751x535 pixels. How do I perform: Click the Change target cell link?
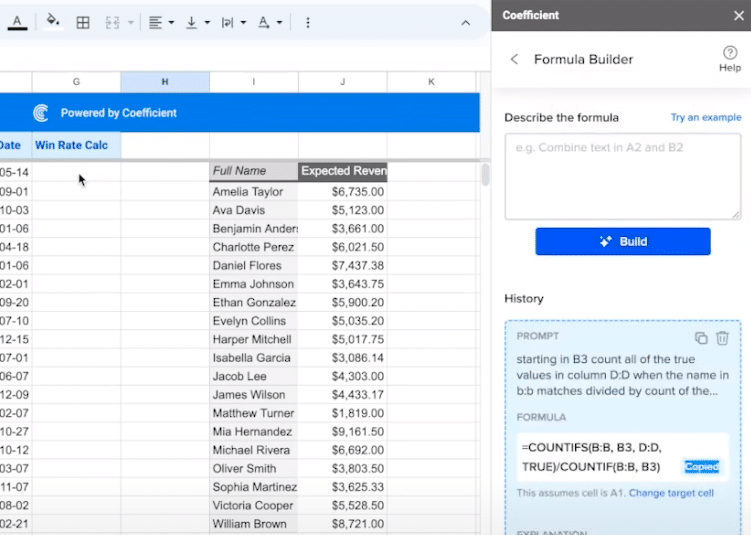click(670, 493)
